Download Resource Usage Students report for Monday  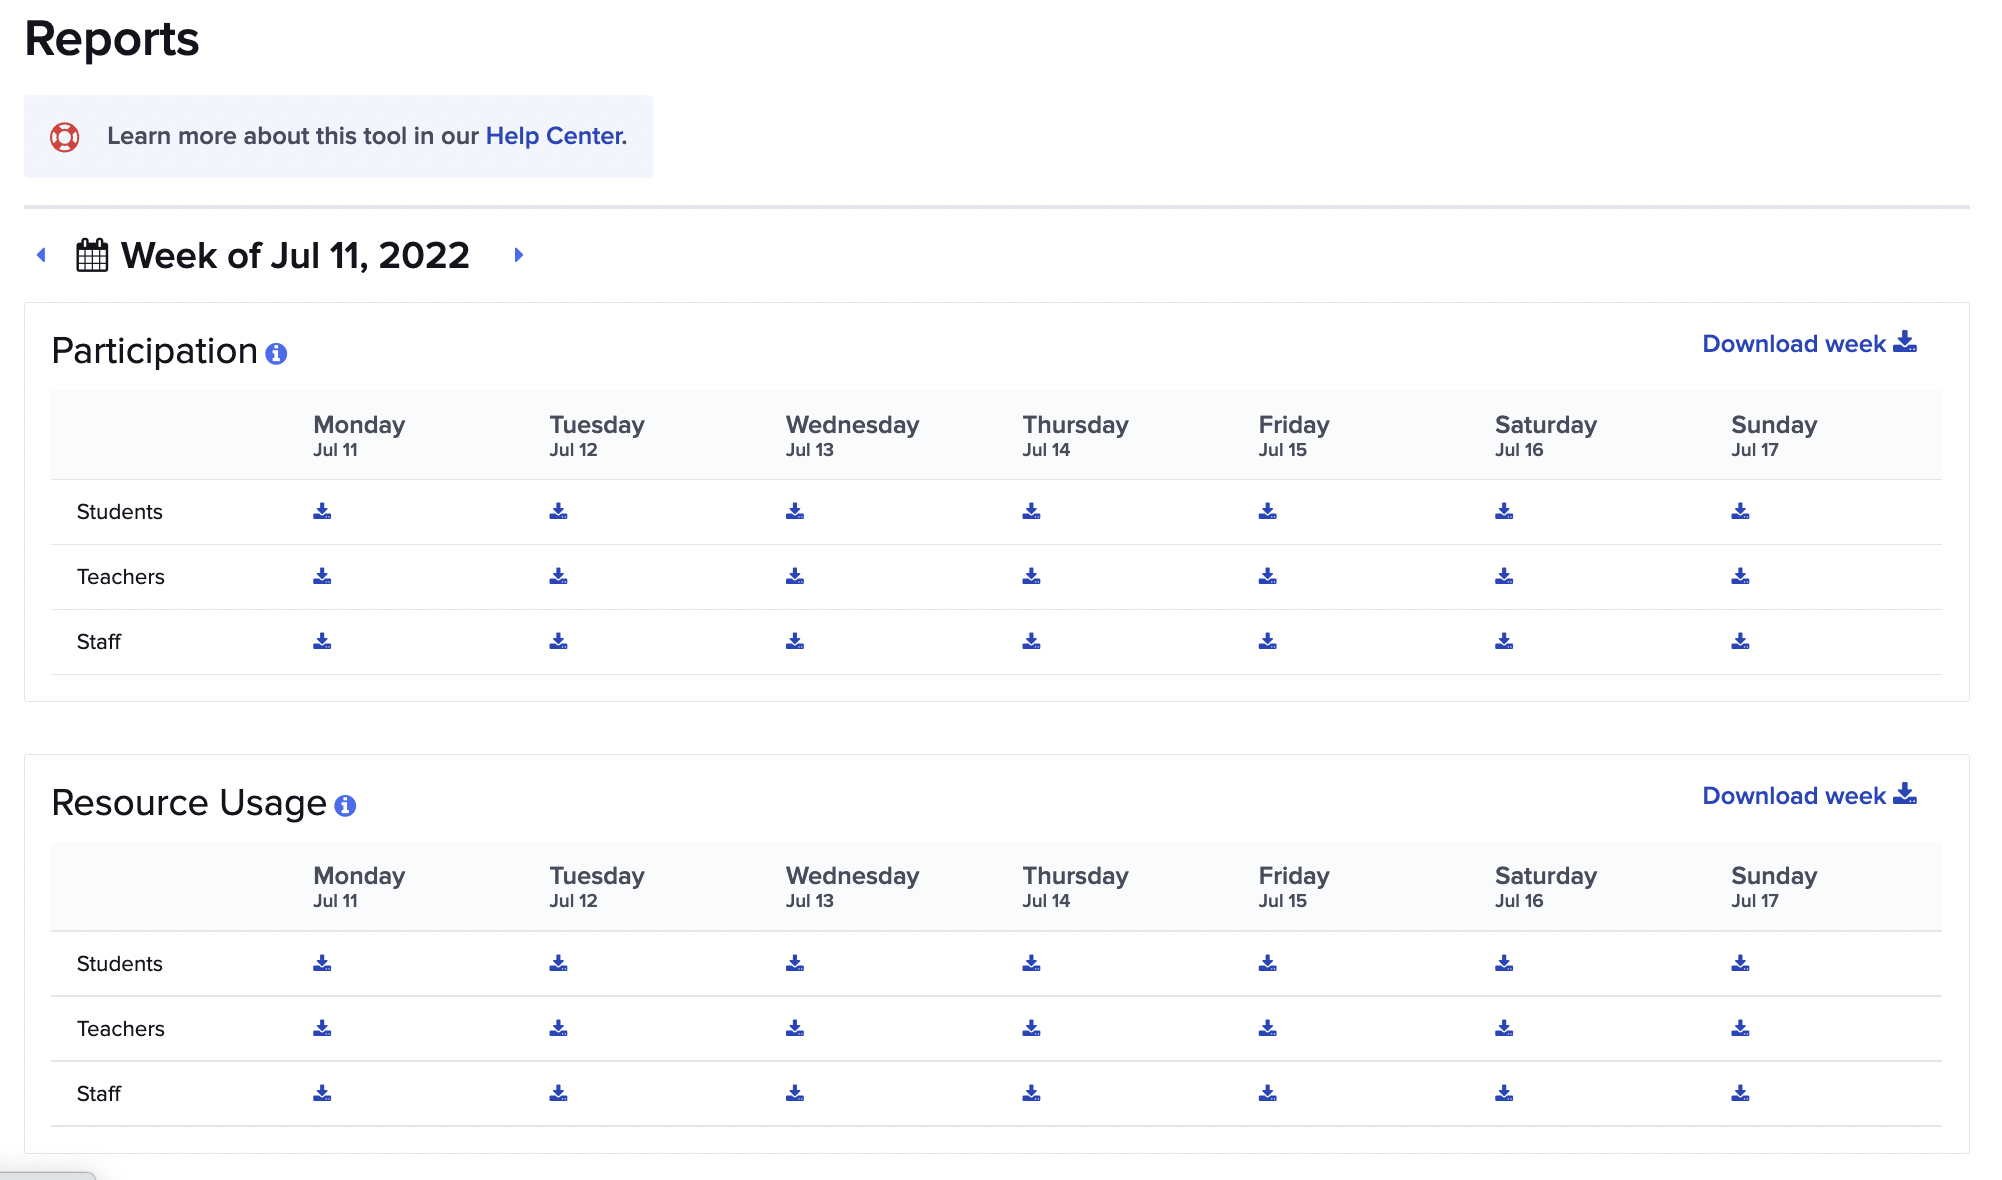(322, 963)
